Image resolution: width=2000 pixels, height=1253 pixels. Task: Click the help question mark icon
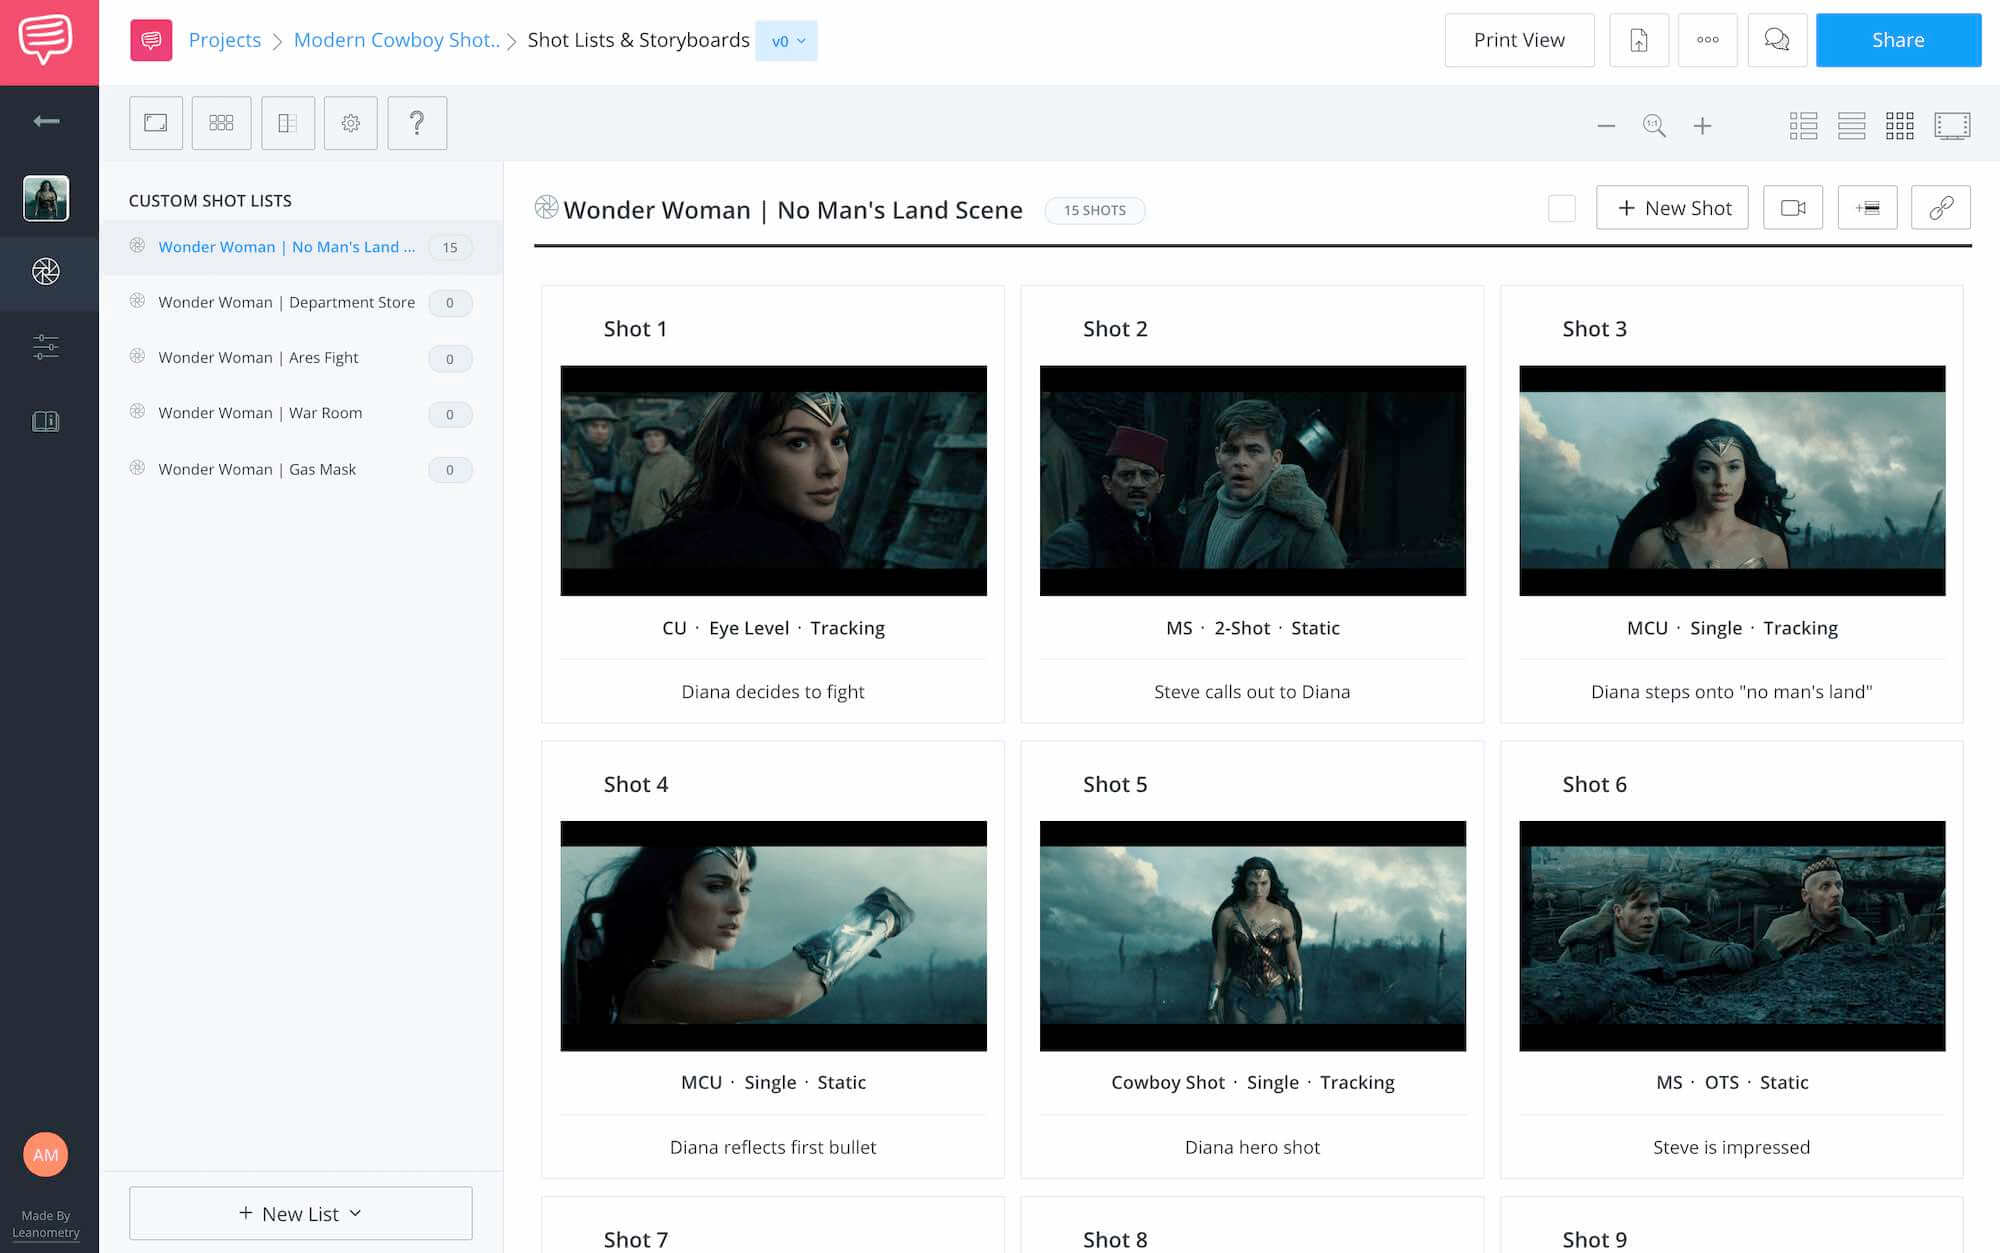[x=417, y=123]
